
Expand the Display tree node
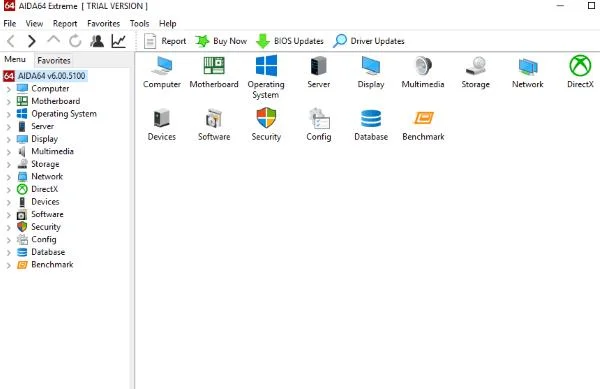pos(8,140)
